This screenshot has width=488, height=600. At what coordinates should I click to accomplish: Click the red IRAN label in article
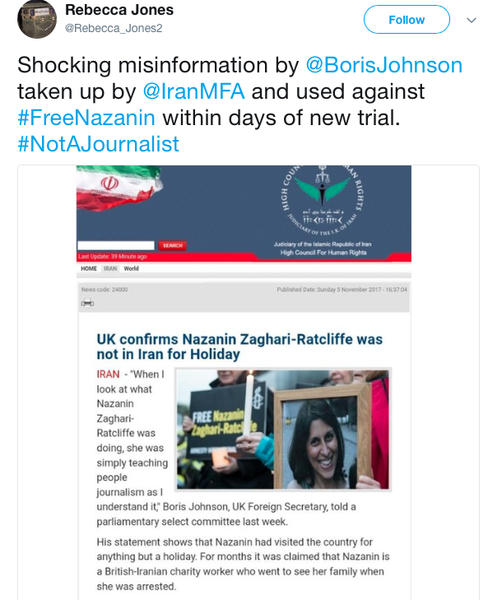[108, 374]
